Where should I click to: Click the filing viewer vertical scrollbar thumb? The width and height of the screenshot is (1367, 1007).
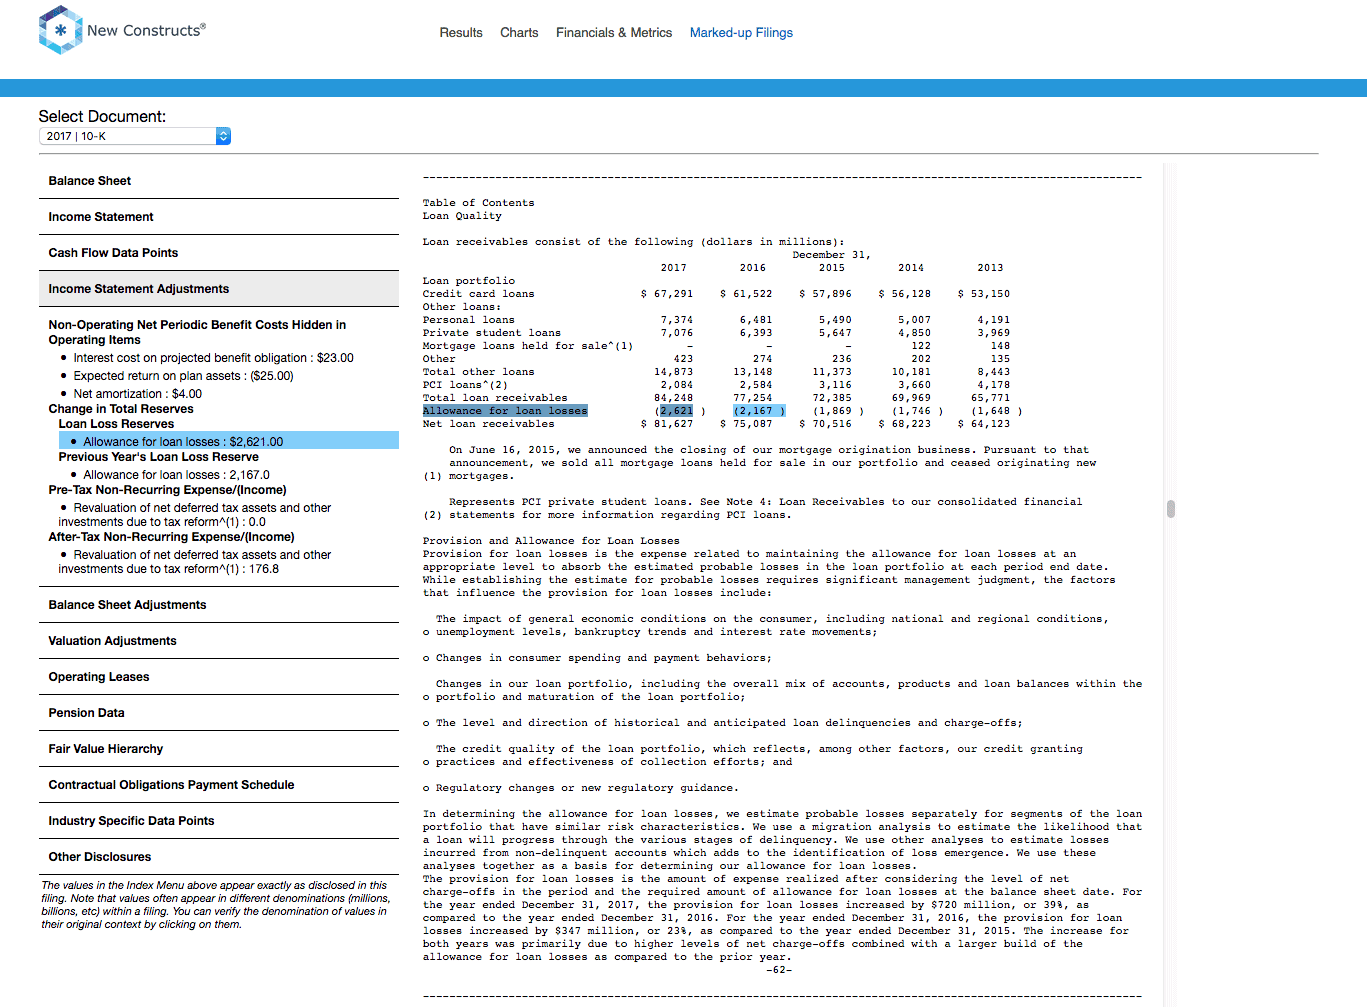point(1170,509)
